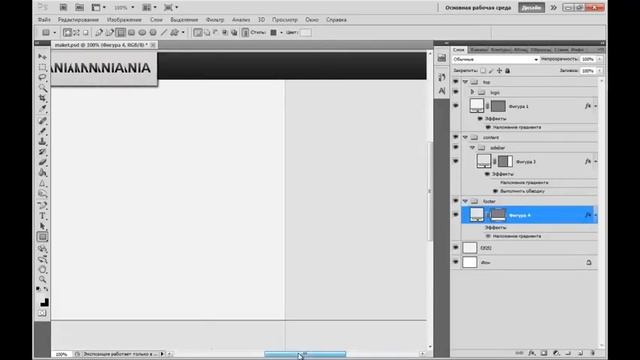Open the Arrange Documents dropdown
640x360 pixels.
click(x=149, y=7)
